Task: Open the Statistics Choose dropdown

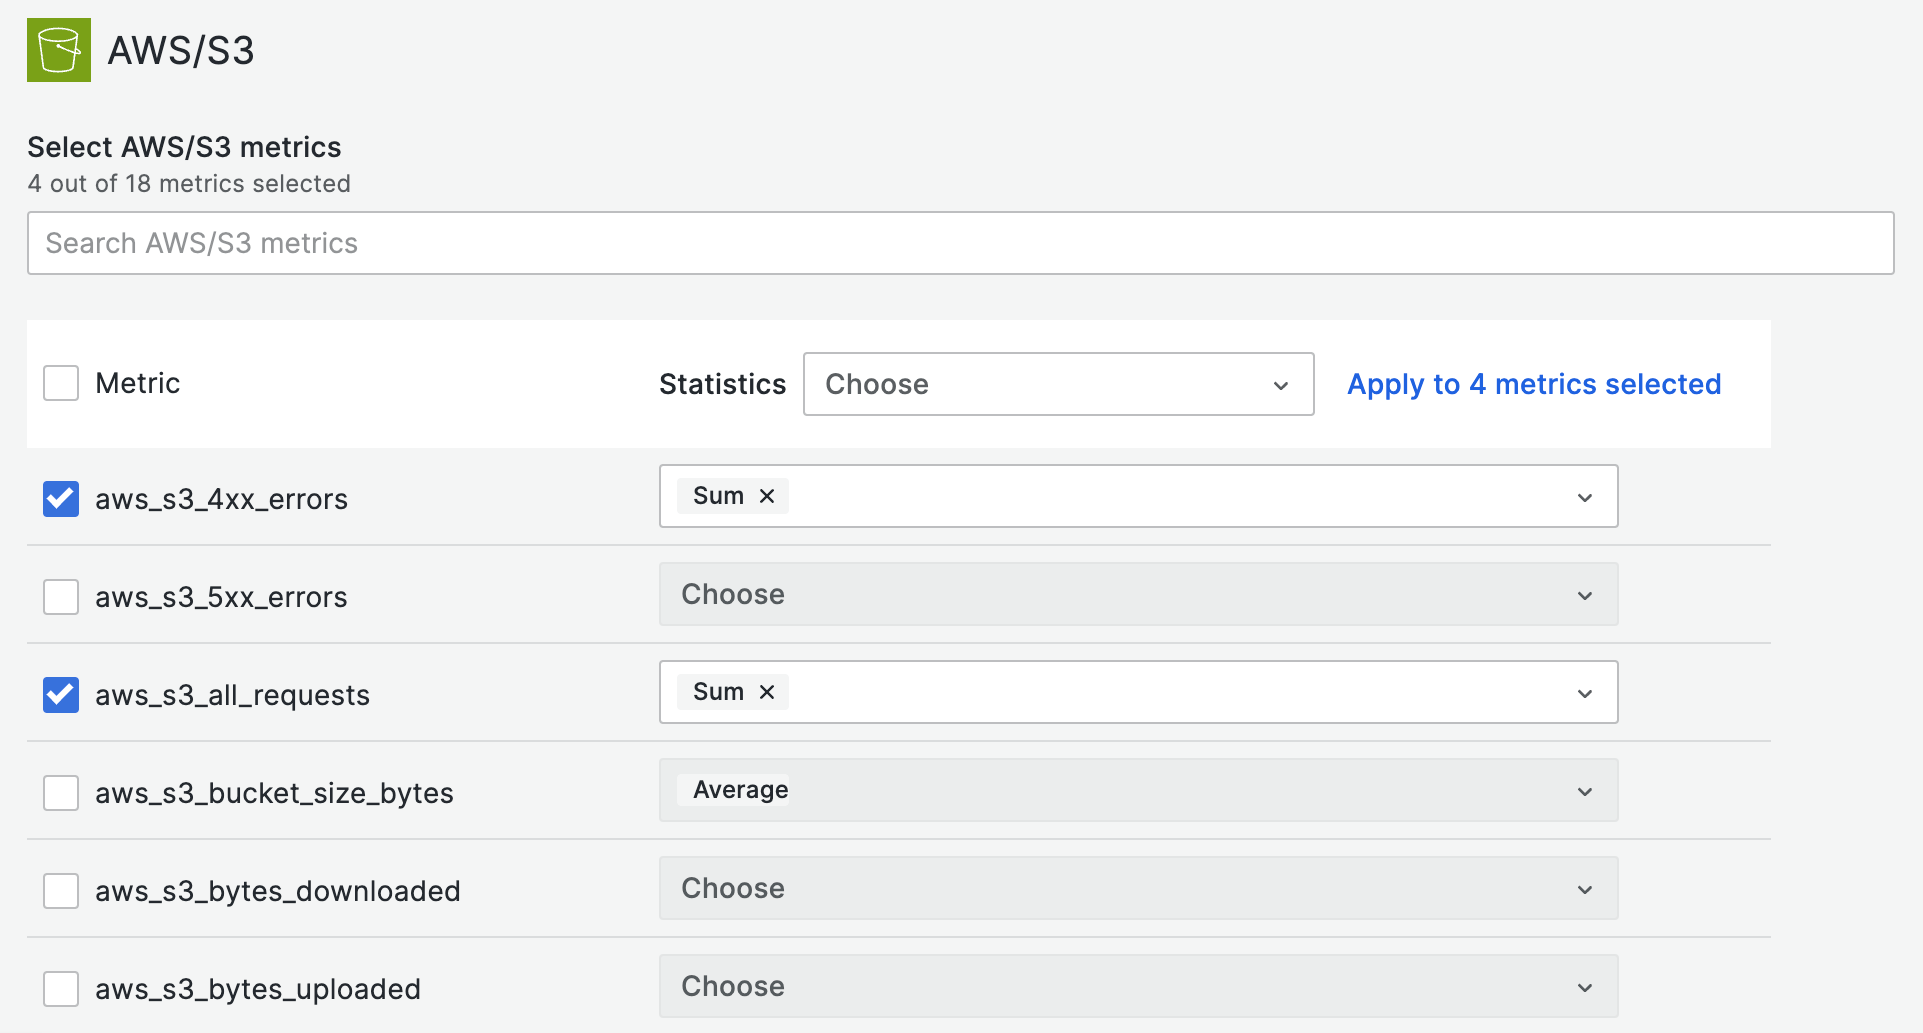Action: pos(1058,384)
